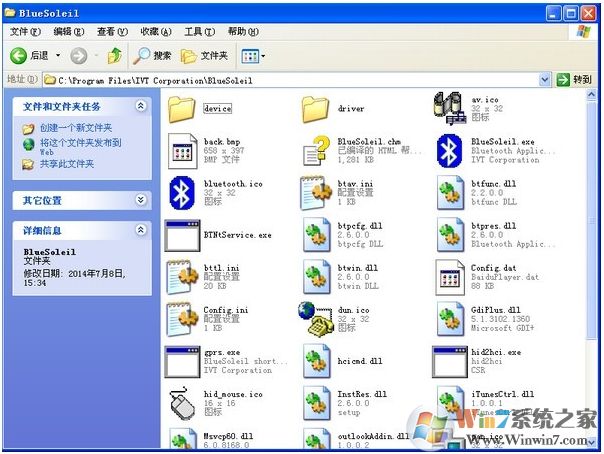Open the device folder icon
Image resolution: width=604 pixels, height=454 pixels.
(181, 109)
